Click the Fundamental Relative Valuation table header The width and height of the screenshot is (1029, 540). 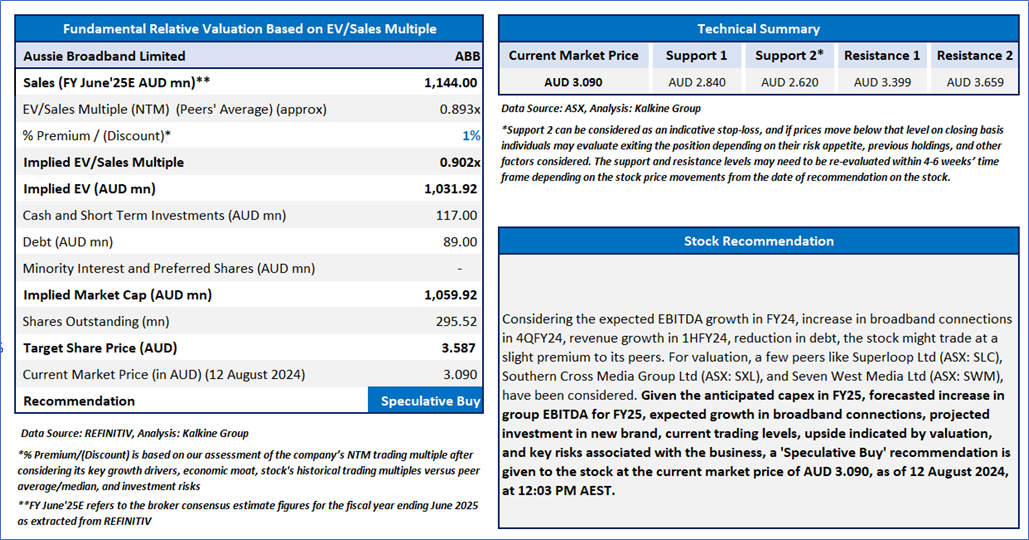249,28
